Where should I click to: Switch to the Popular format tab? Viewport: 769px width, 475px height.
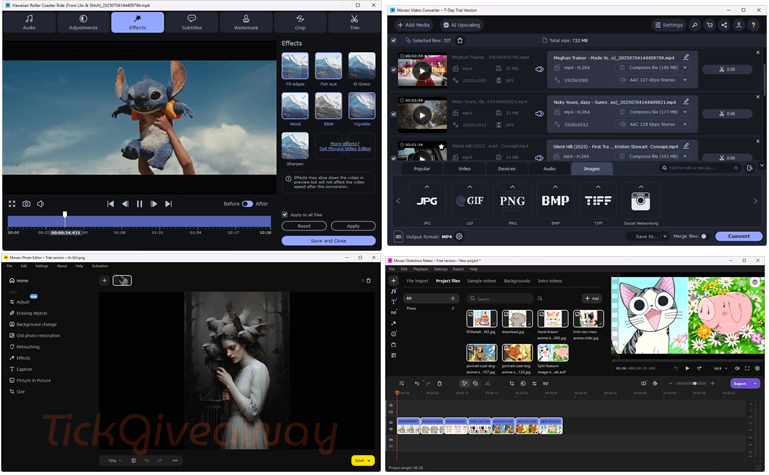pyautogui.click(x=422, y=169)
